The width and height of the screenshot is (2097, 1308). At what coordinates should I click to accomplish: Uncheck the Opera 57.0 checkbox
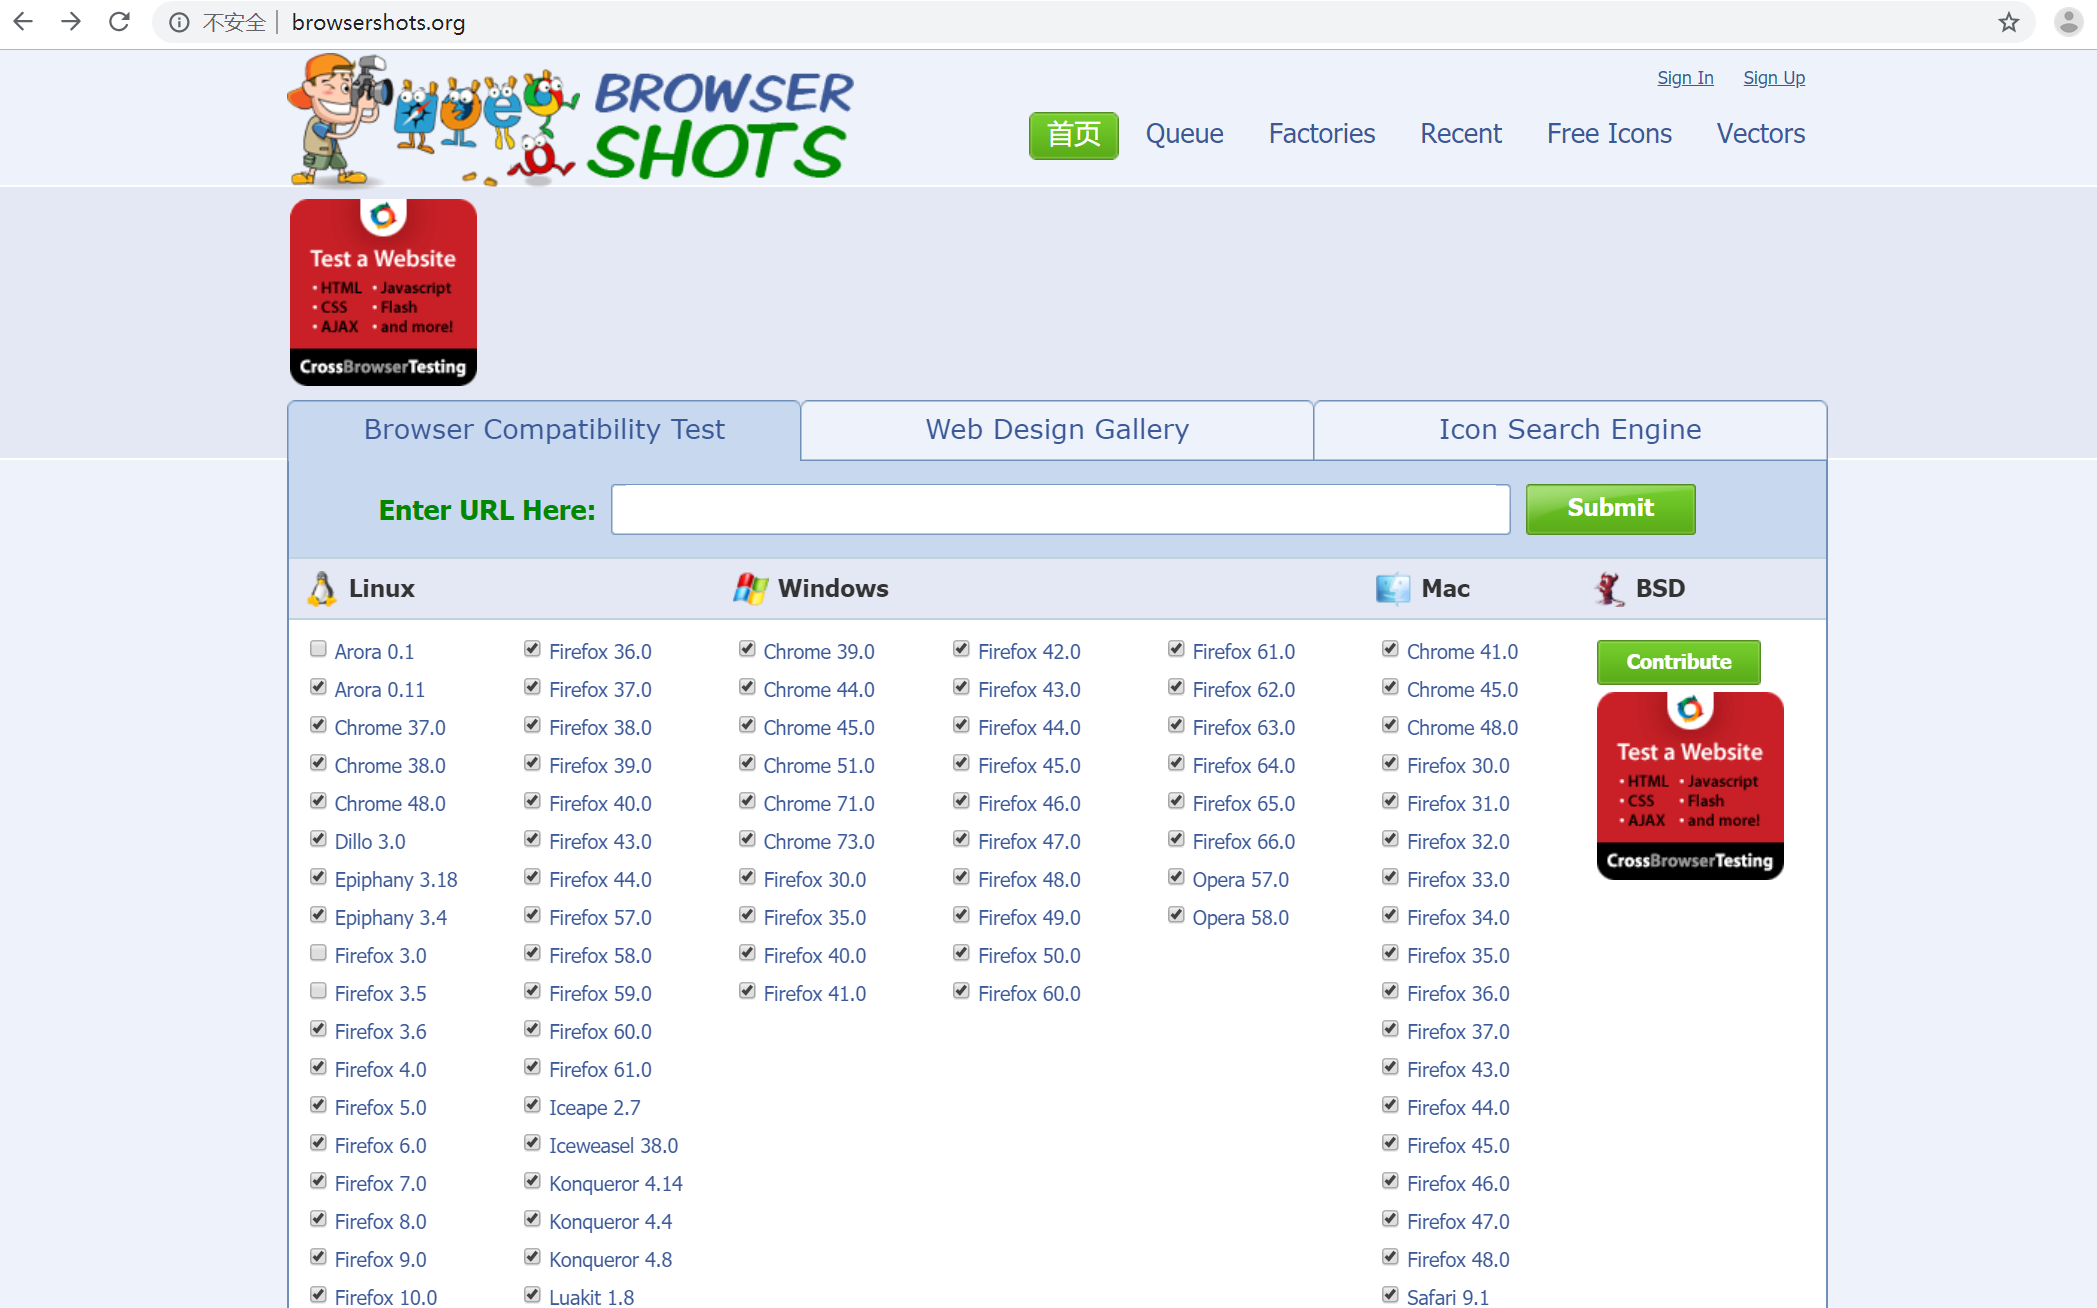pyautogui.click(x=1176, y=877)
